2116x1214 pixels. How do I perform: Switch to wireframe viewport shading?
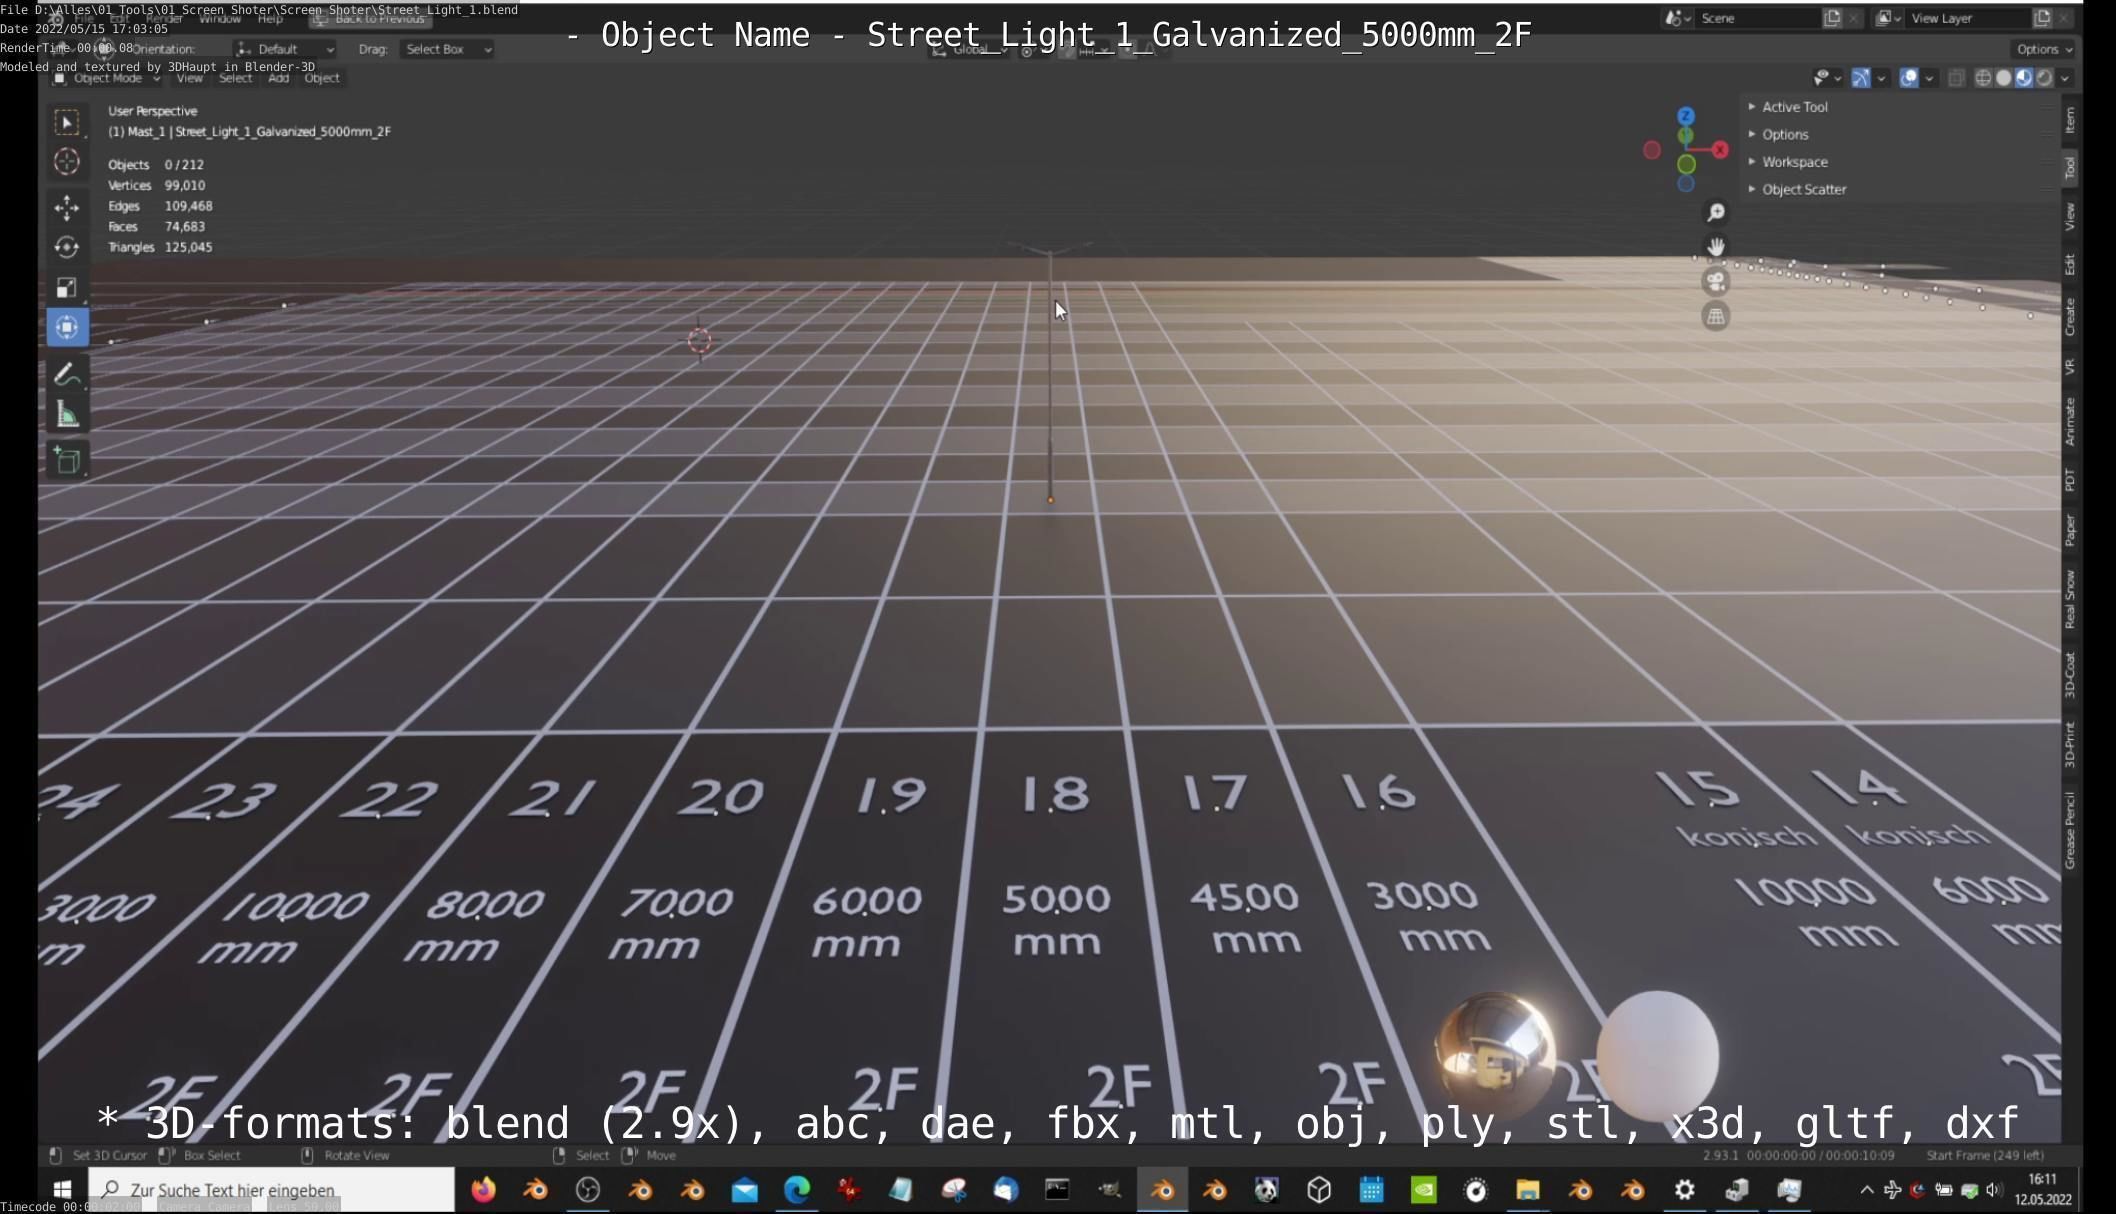tap(1982, 78)
